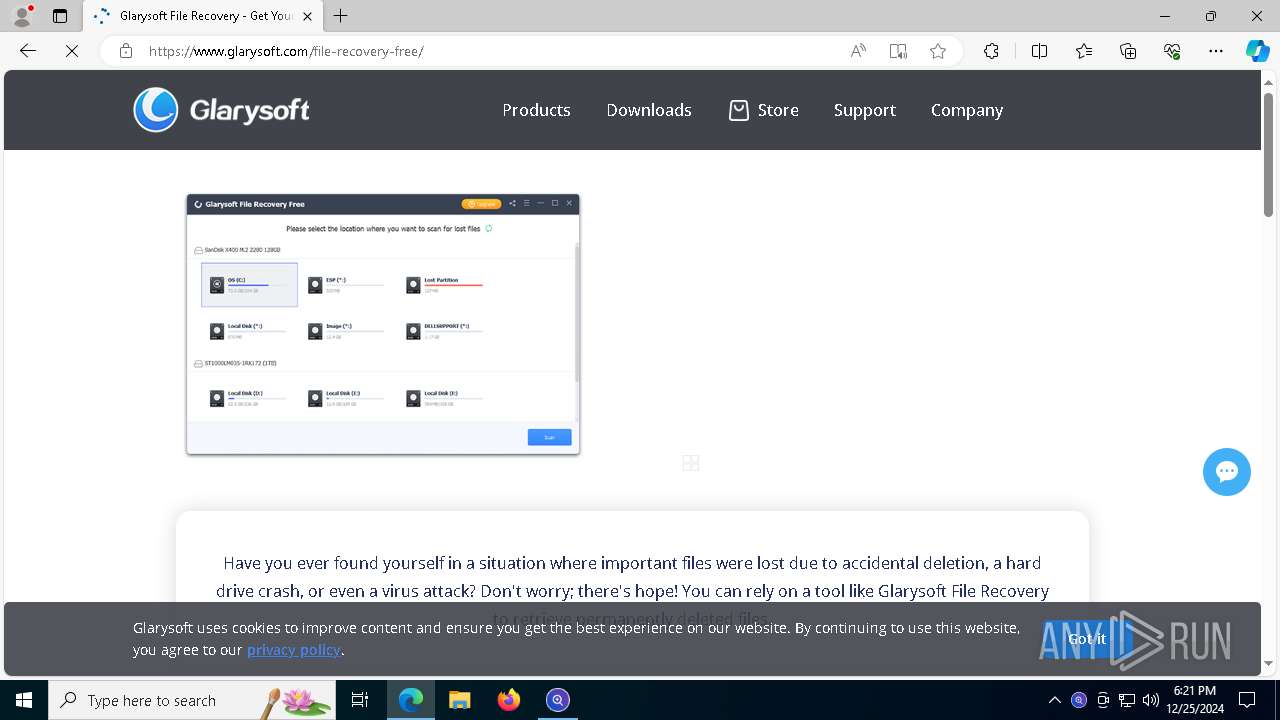Open Read aloud in address bar
The image size is (1280, 720).
pos(858,51)
